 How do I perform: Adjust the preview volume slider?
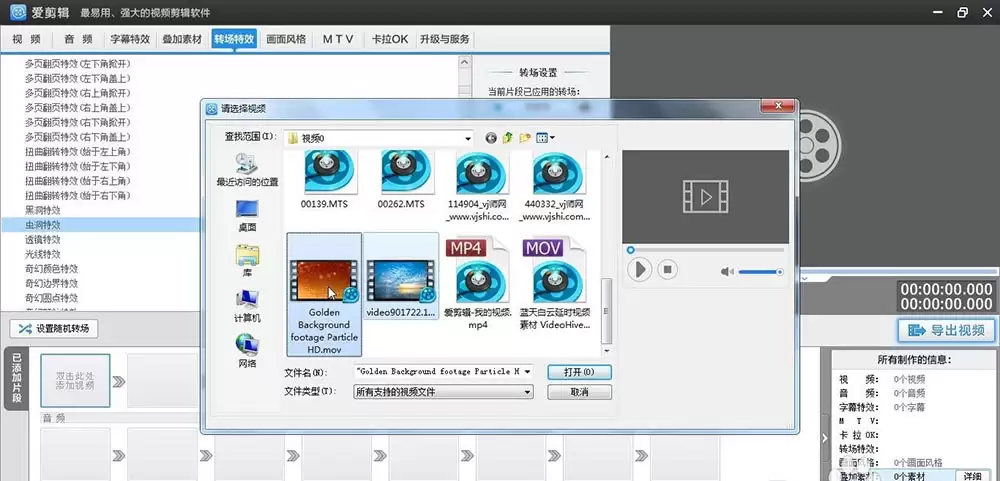760,272
